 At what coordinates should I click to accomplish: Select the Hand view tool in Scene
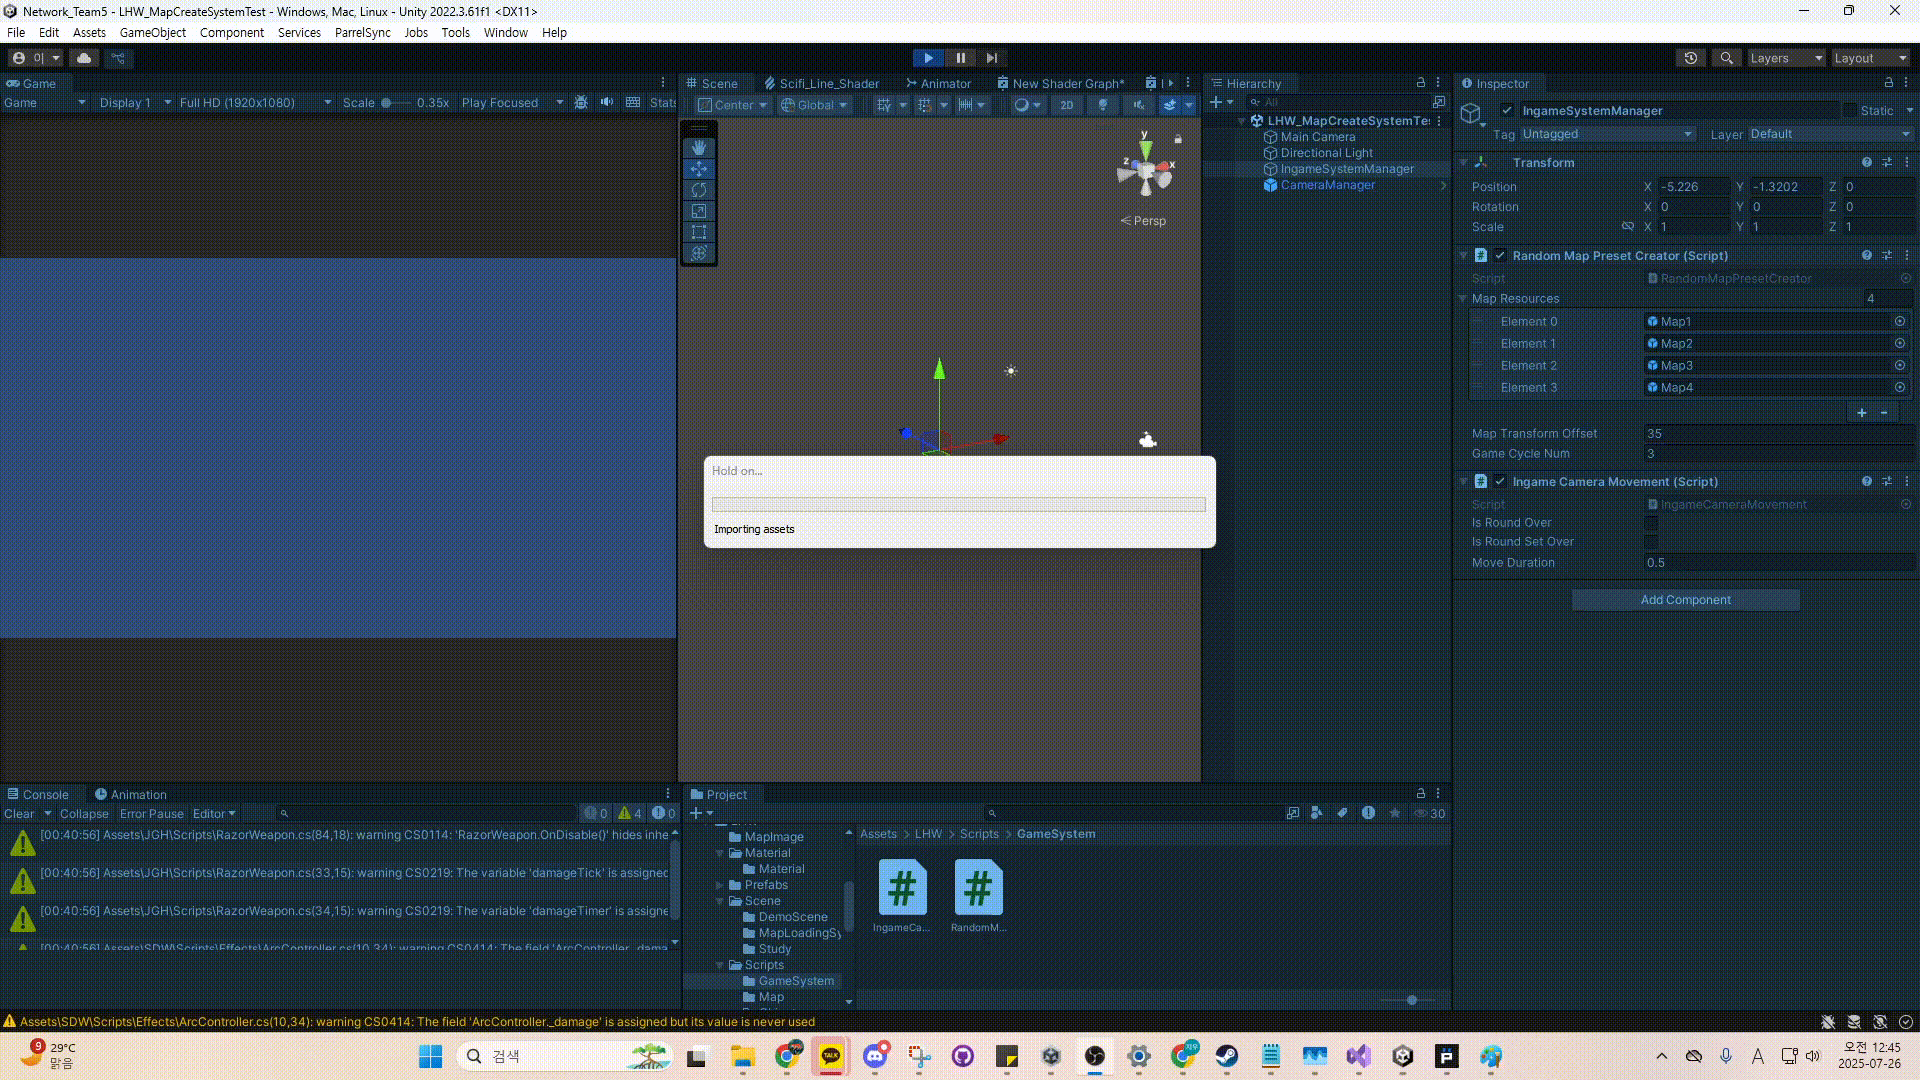[699, 147]
